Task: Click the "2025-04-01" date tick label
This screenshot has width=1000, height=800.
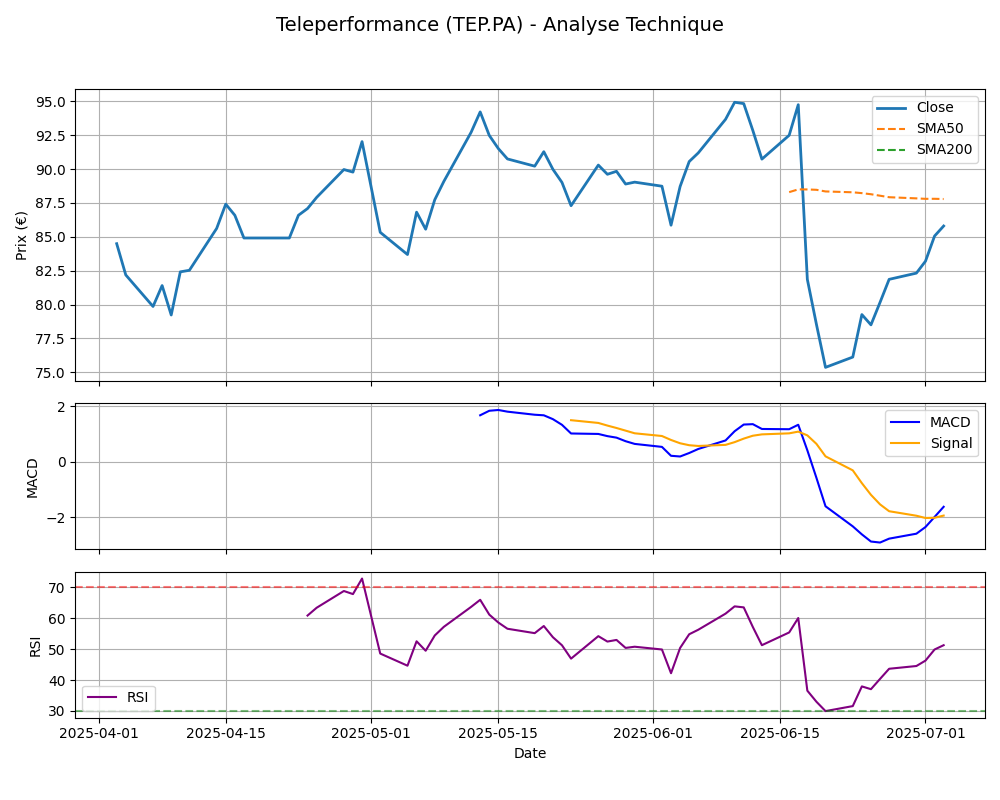Action: [99, 733]
